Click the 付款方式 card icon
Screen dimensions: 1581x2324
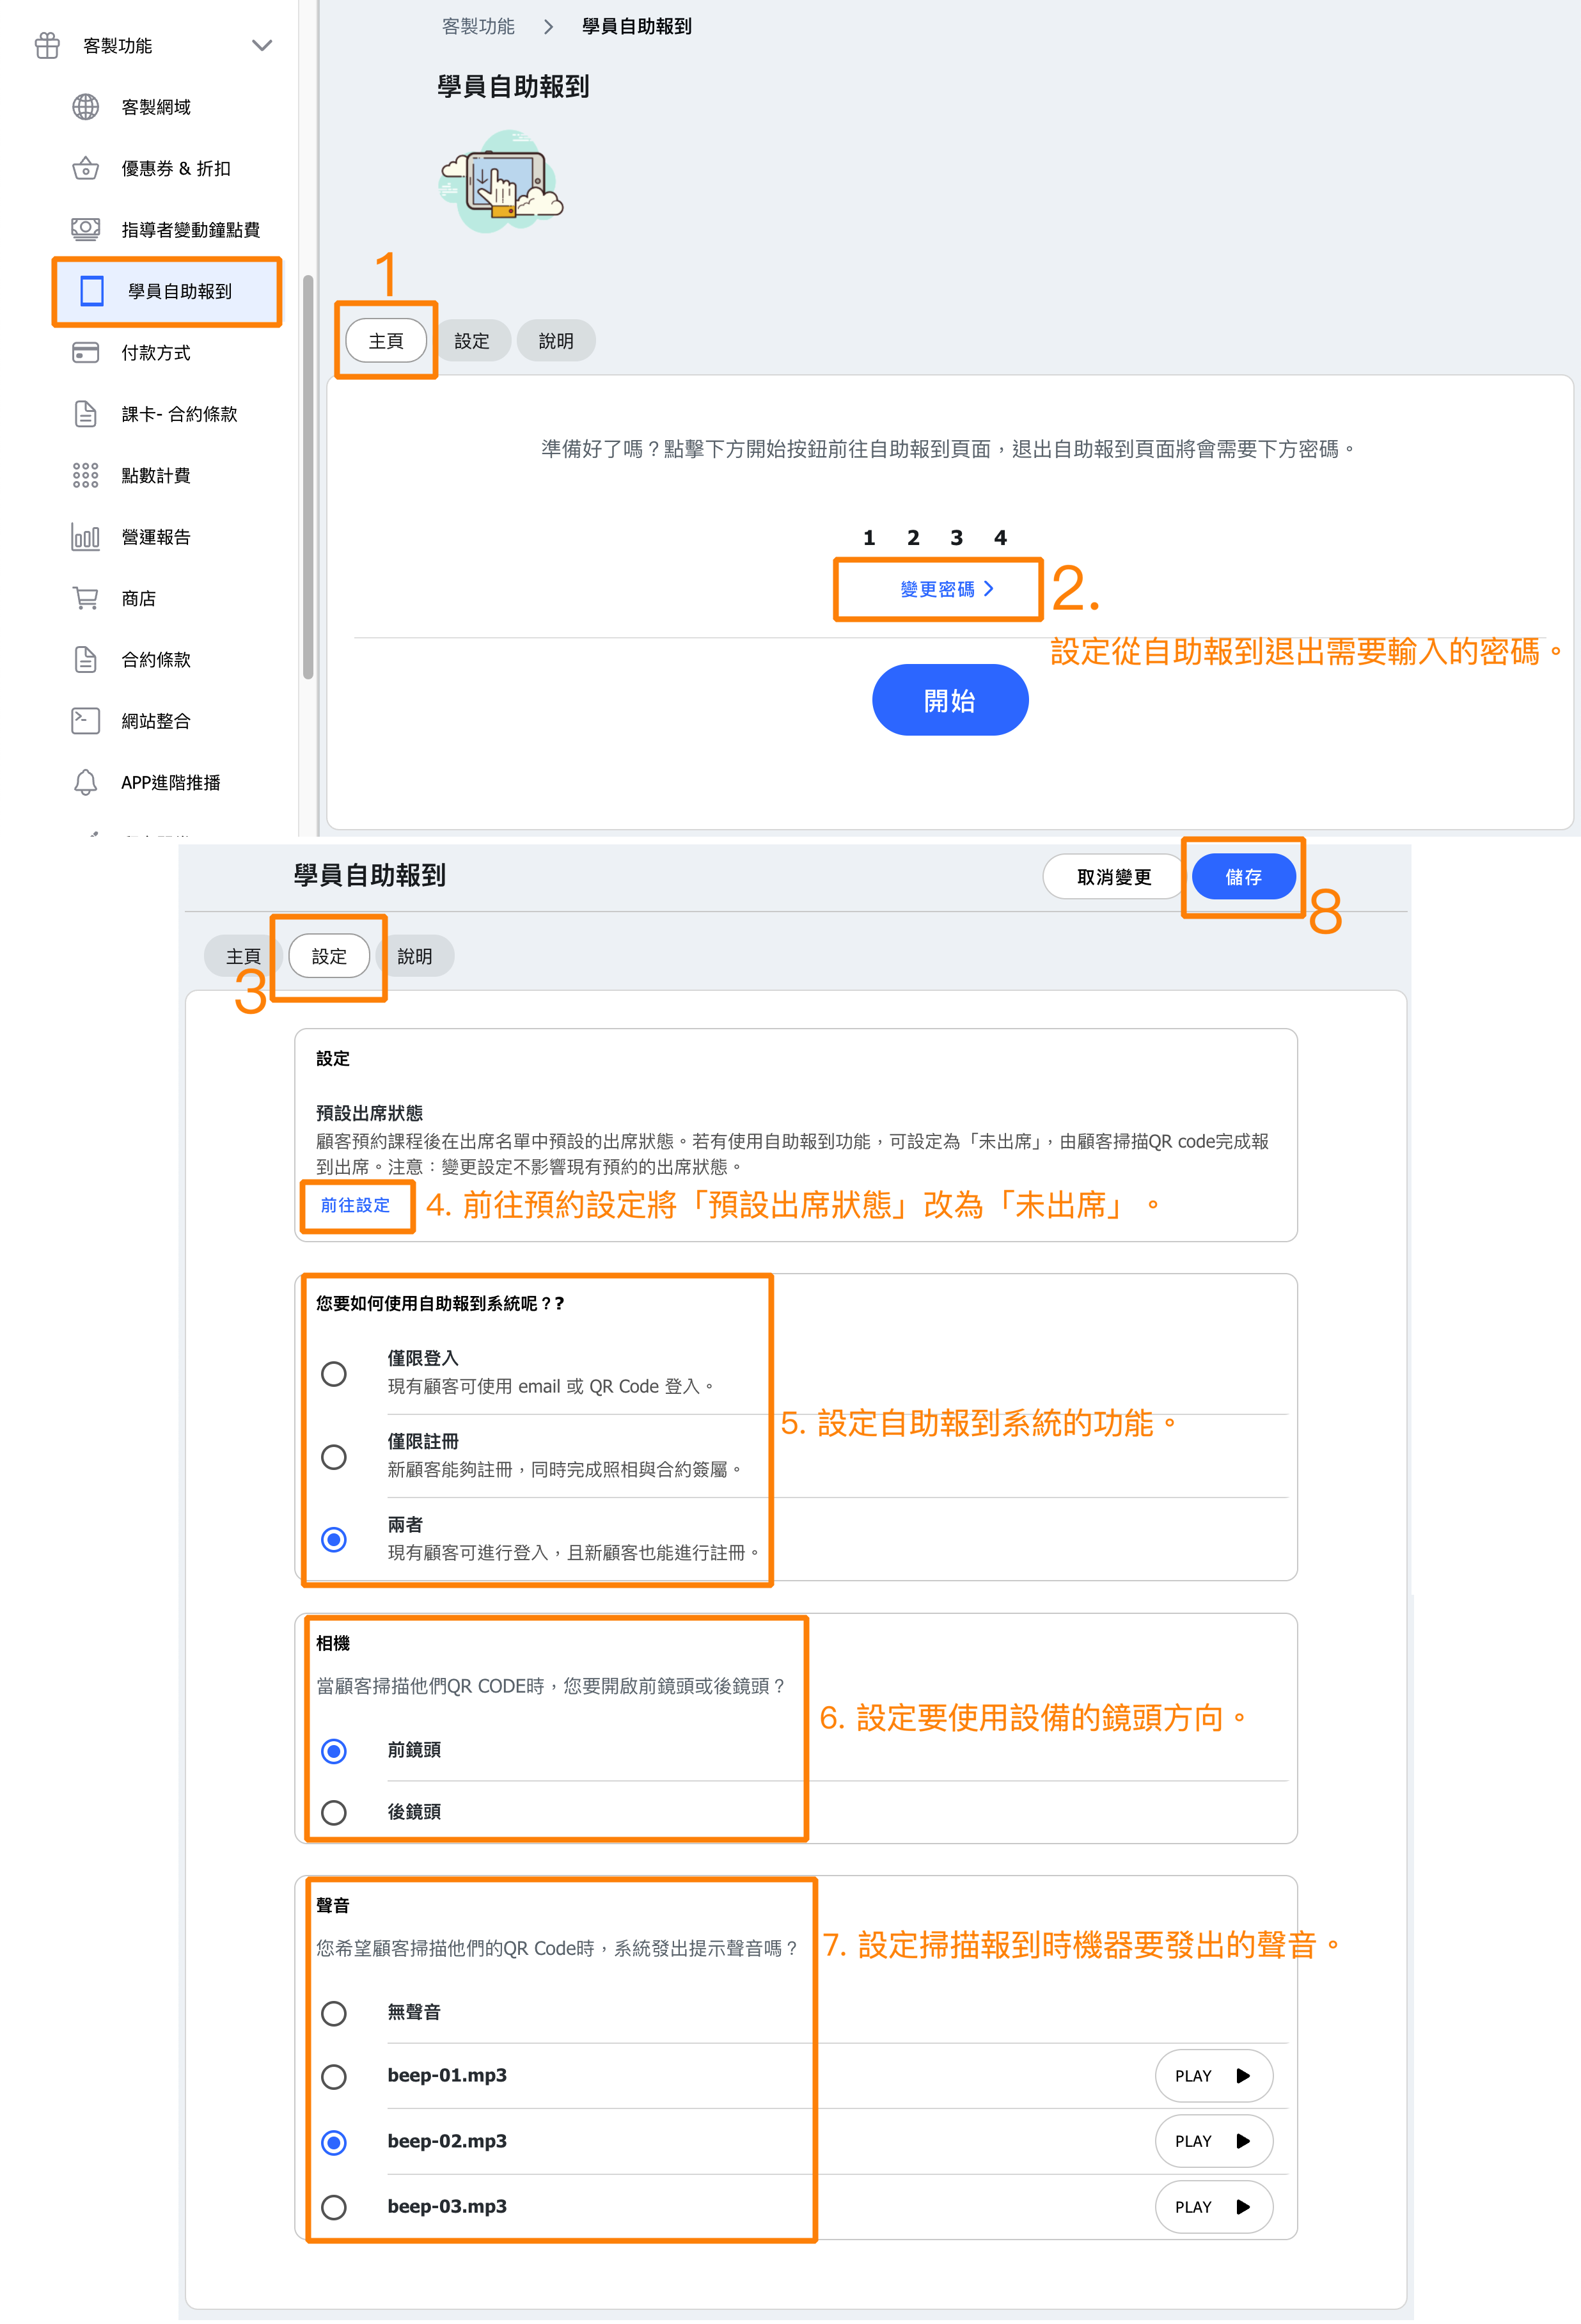(x=86, y=352)
